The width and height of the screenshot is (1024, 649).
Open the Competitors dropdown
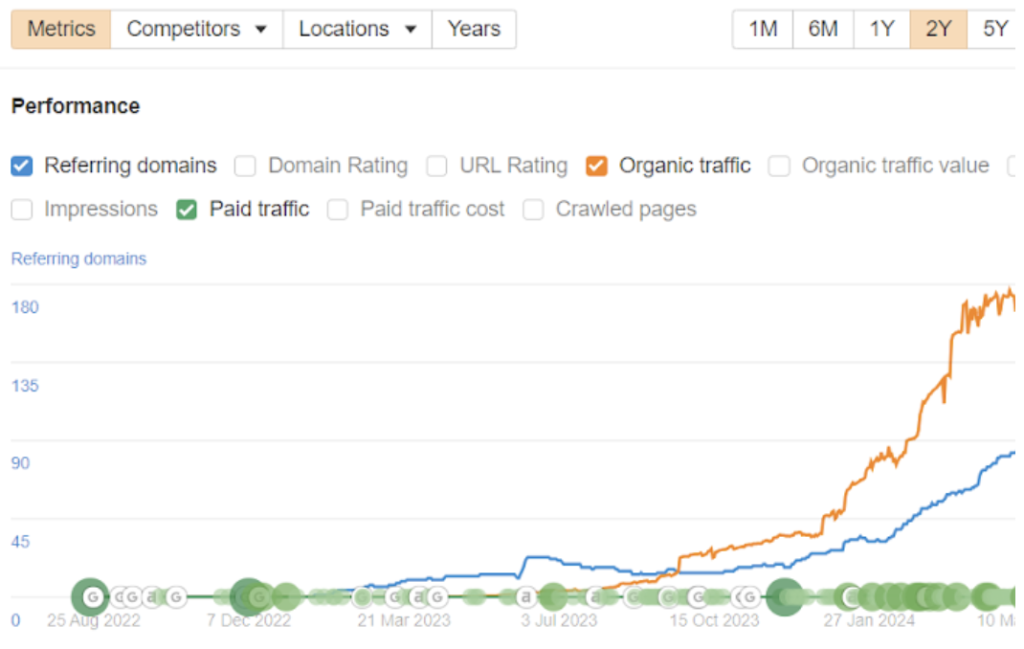(x=196, y=30)
